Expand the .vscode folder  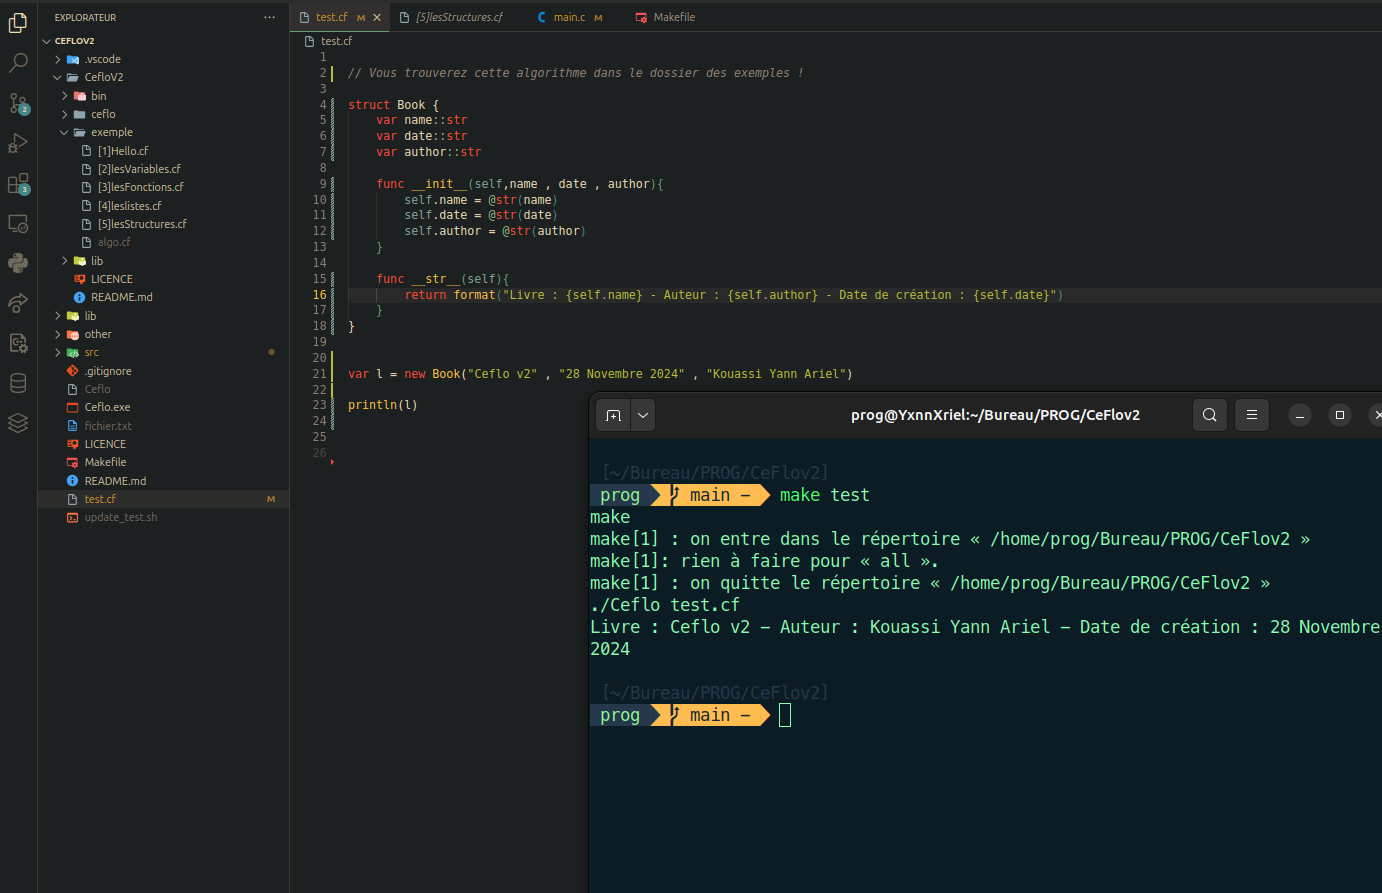[x=58, y=59]
